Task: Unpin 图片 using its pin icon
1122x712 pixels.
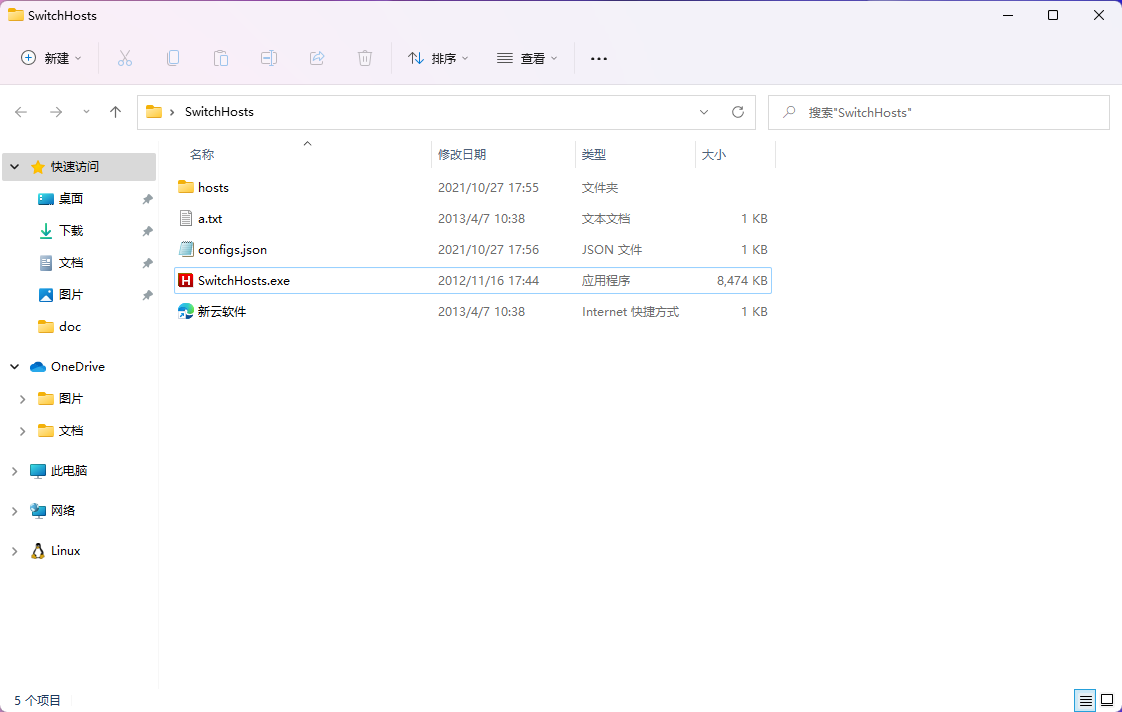Action: 147,295
